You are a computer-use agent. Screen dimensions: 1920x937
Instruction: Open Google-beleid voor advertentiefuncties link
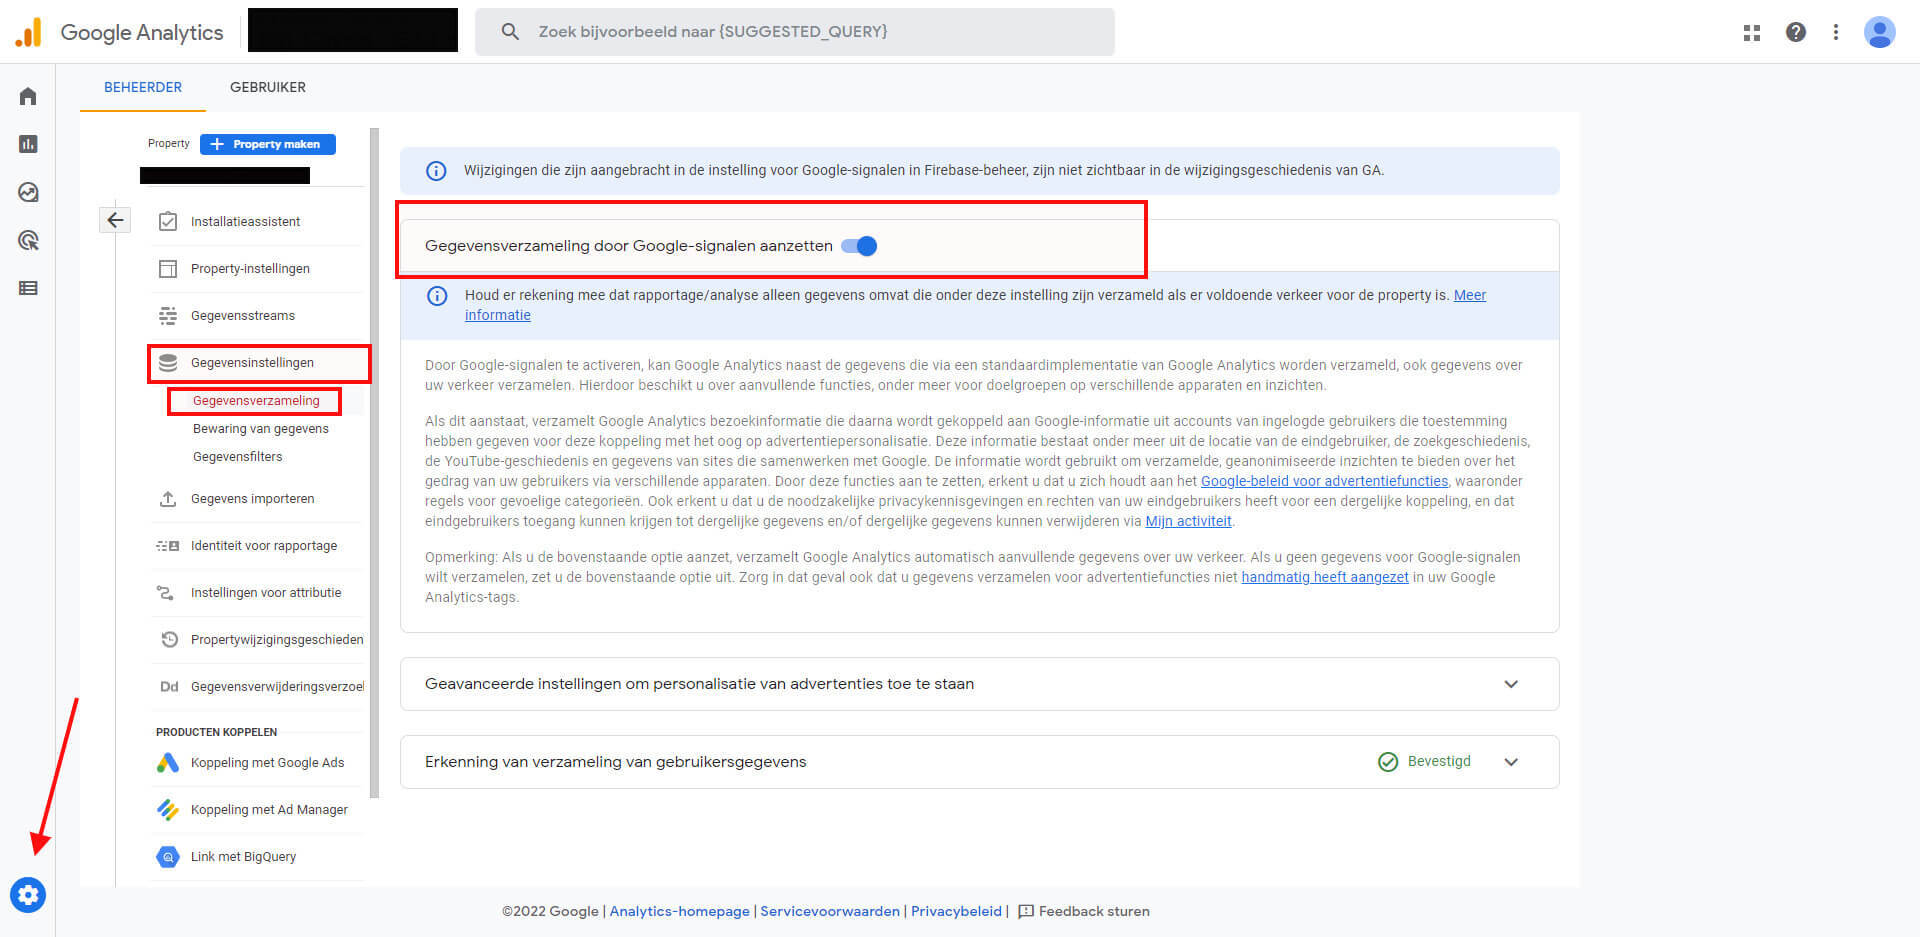pyautogui.click(x=1324, y=481)
